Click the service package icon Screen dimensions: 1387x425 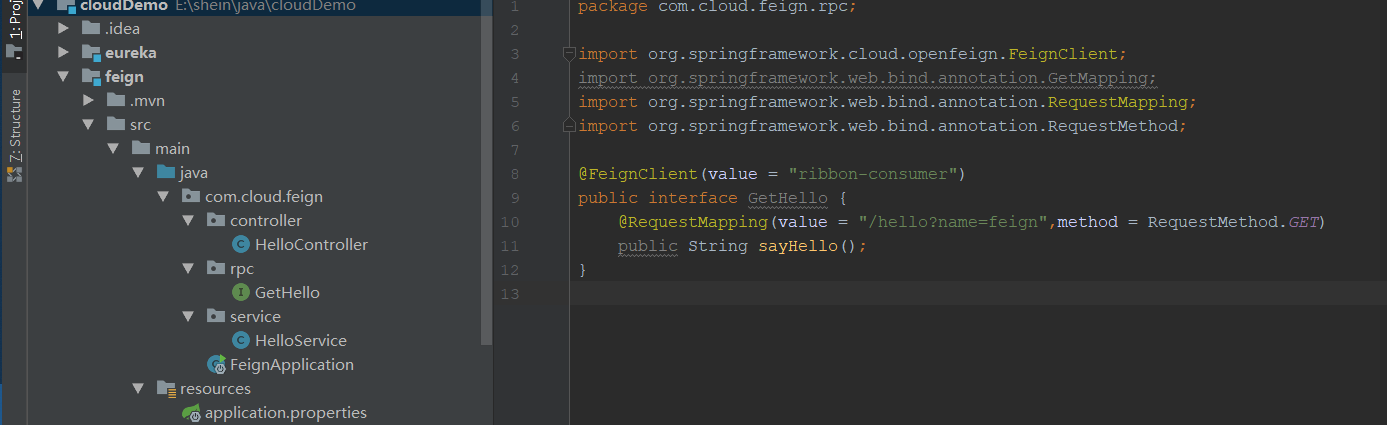click(x=215, y=316)
